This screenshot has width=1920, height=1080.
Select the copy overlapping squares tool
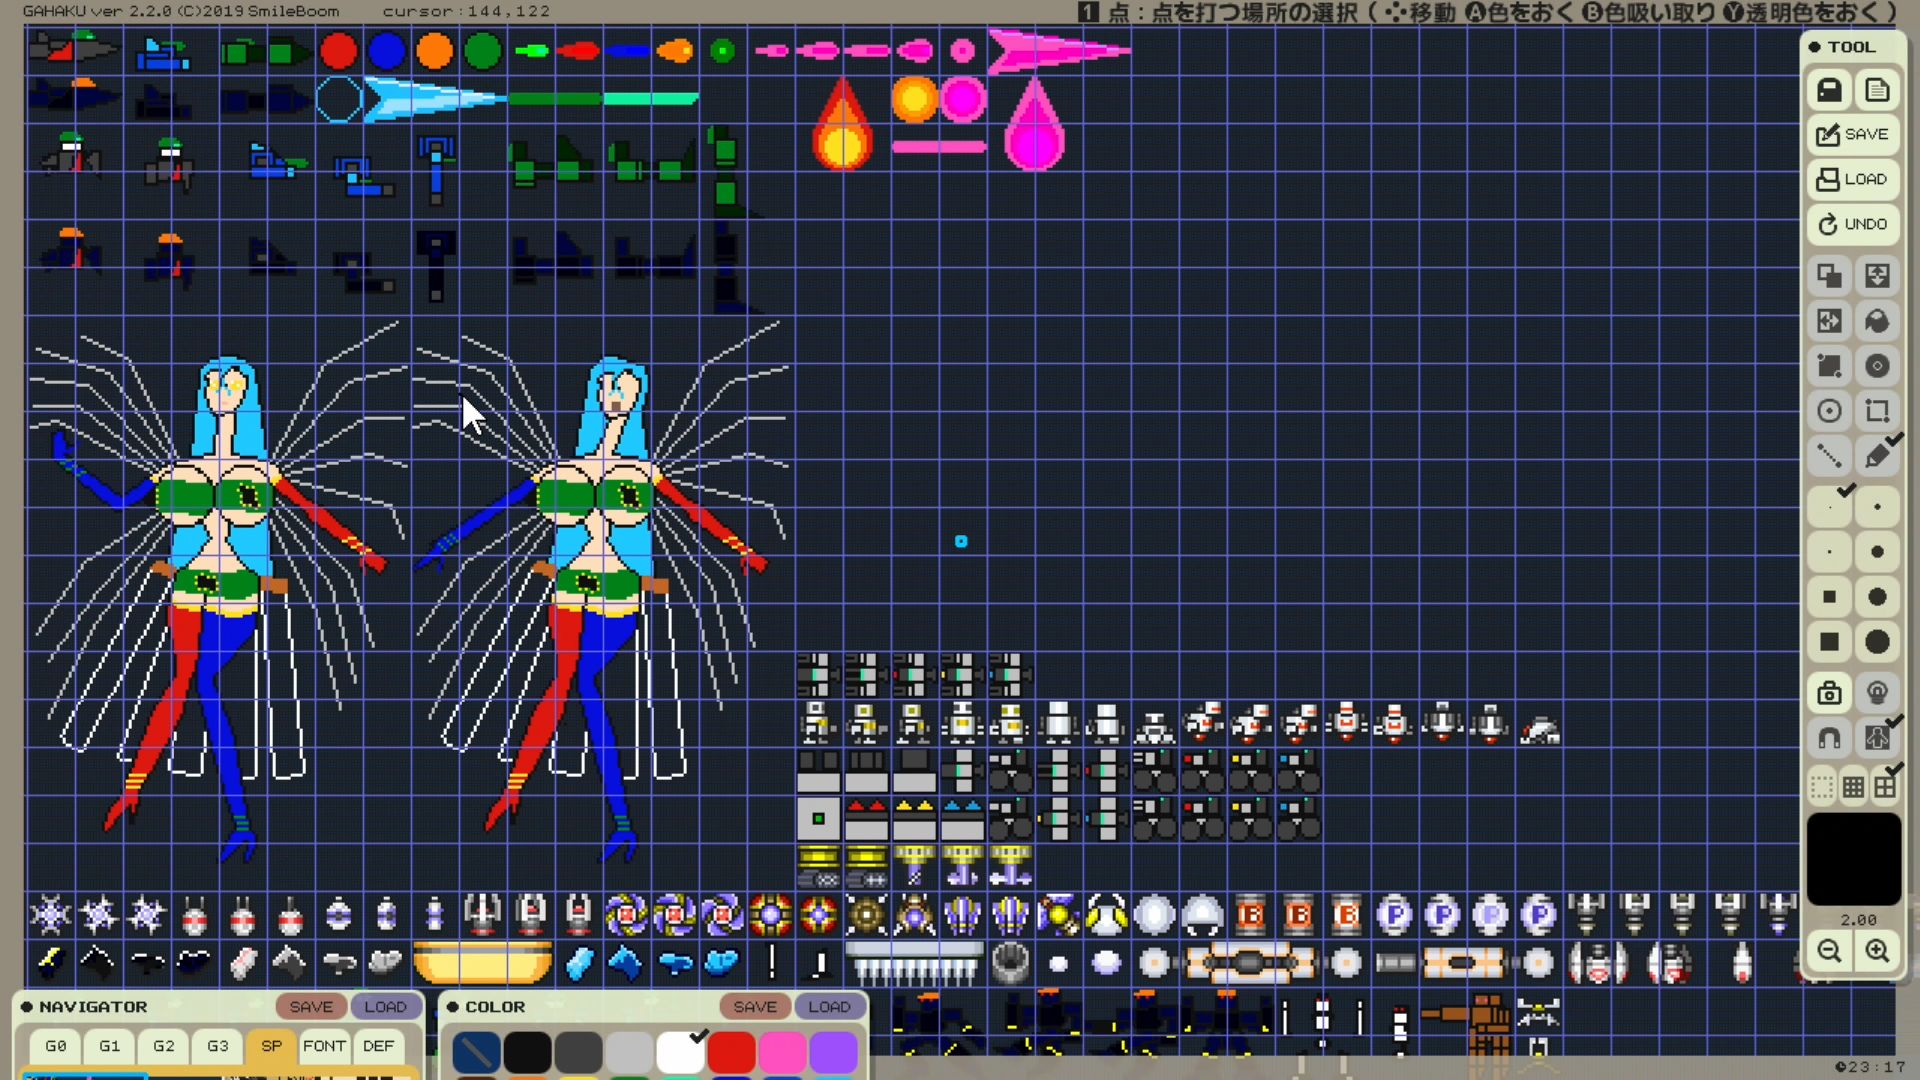click(1829, 276)
